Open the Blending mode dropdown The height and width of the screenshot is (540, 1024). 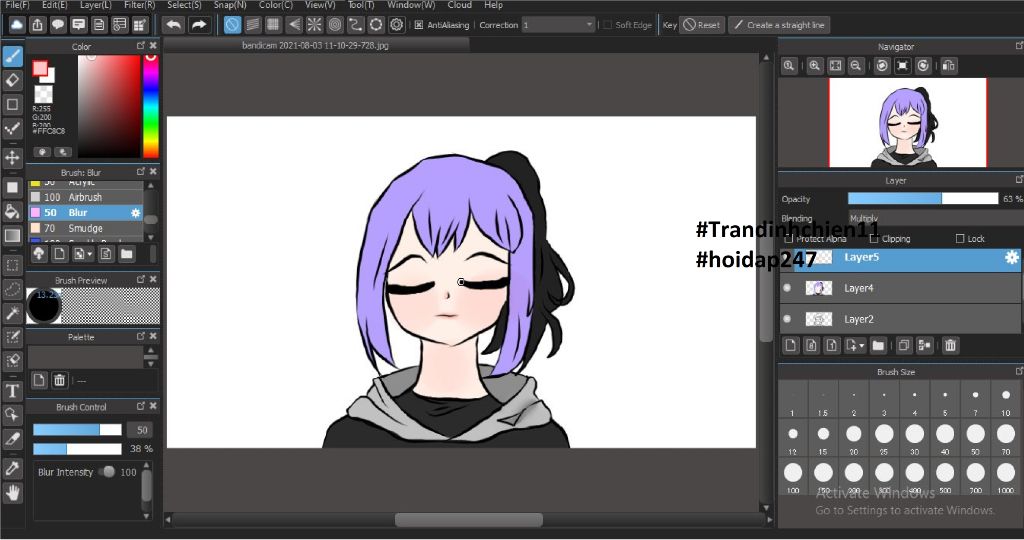pos(935,218)
